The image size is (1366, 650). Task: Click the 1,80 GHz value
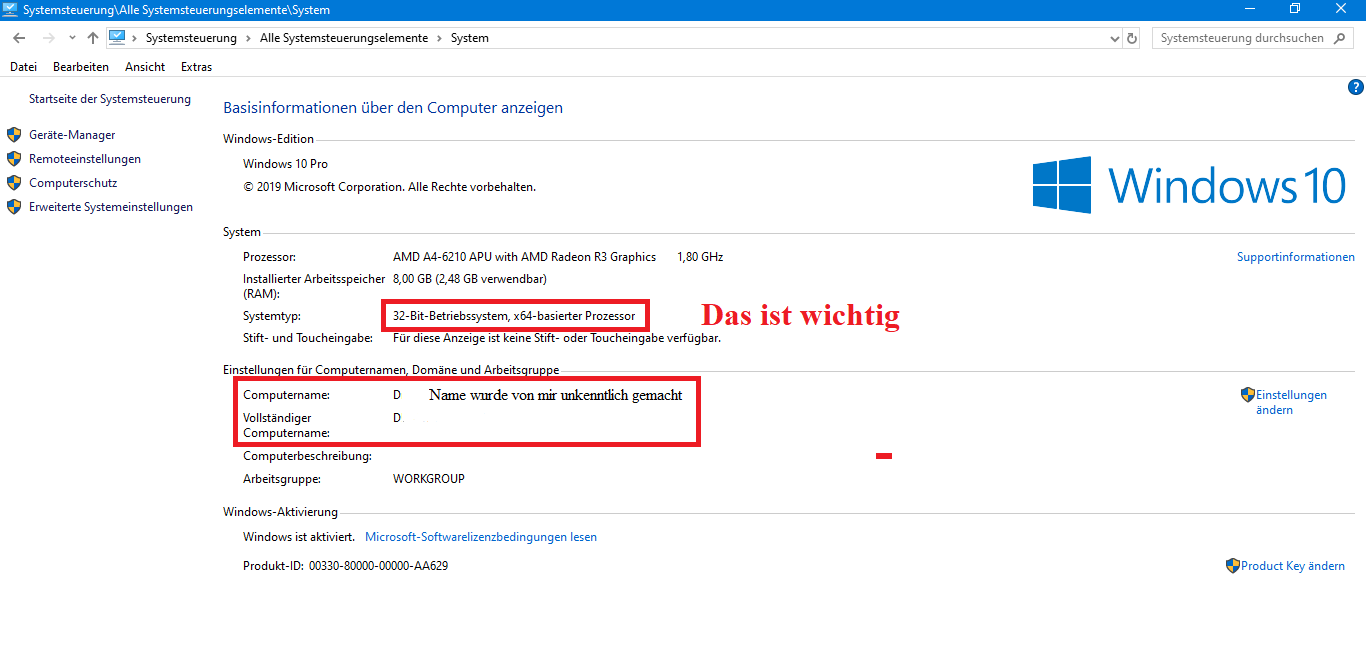point(700,257)
